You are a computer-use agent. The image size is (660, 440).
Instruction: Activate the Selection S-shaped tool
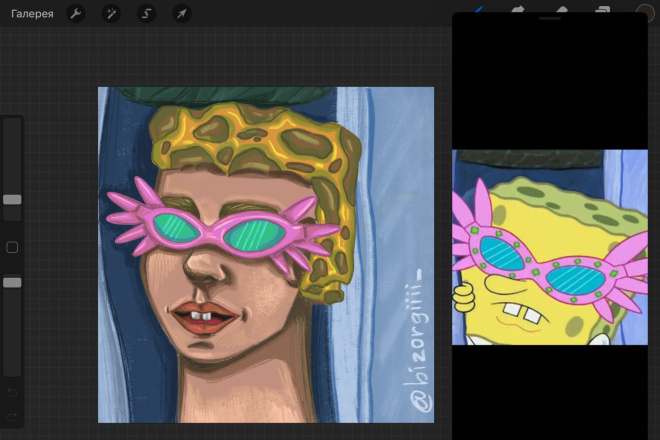(146, 14)
